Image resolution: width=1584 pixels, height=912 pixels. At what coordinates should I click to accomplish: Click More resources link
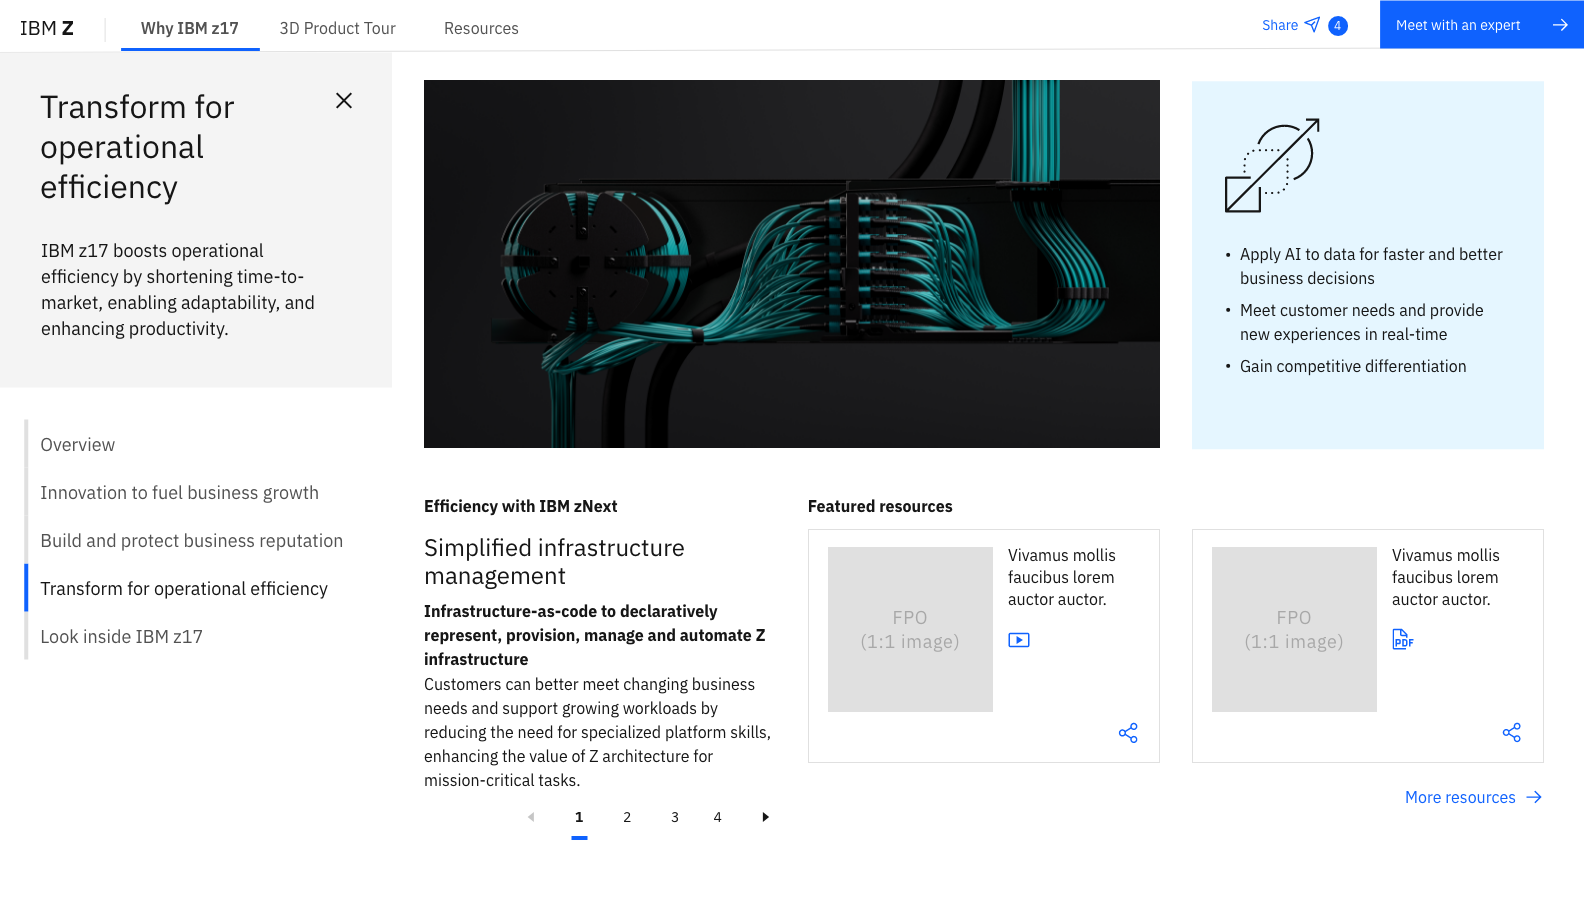[1460, 797]
